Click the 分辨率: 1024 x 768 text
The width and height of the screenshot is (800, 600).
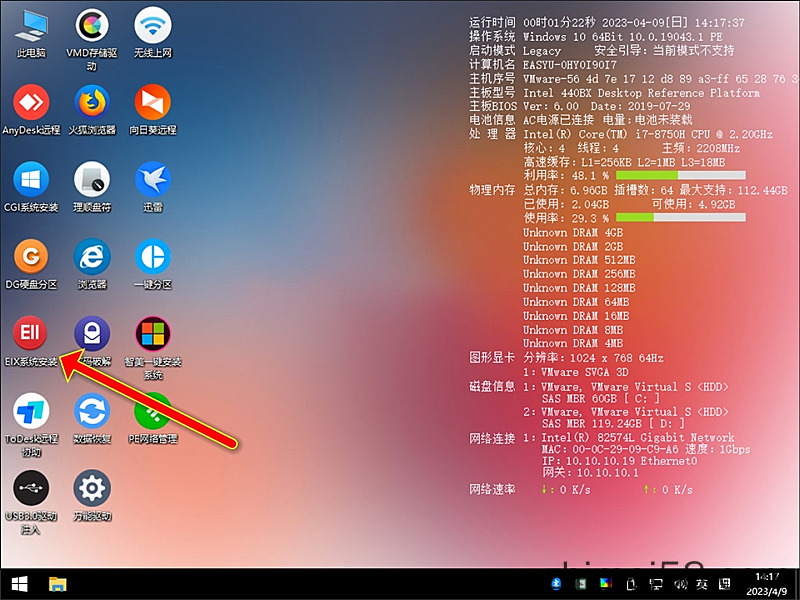coord(593,358)
